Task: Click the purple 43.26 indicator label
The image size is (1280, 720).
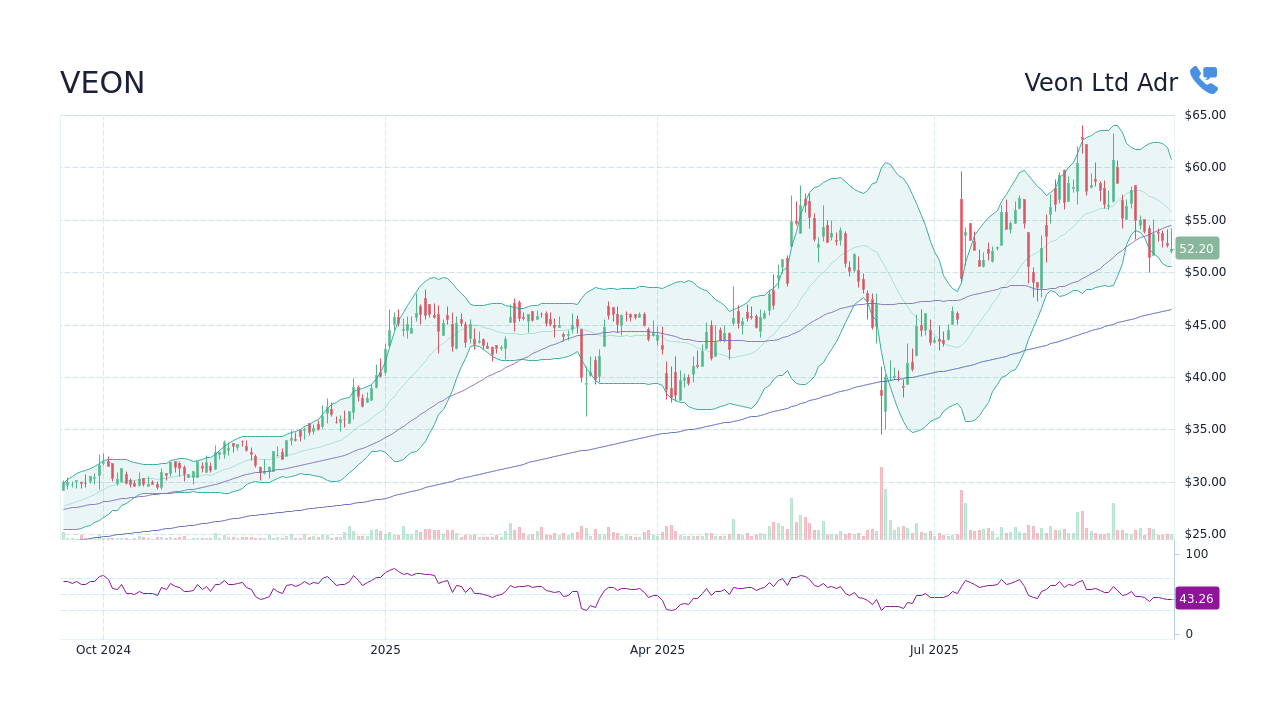Action: click(1196, 598)
